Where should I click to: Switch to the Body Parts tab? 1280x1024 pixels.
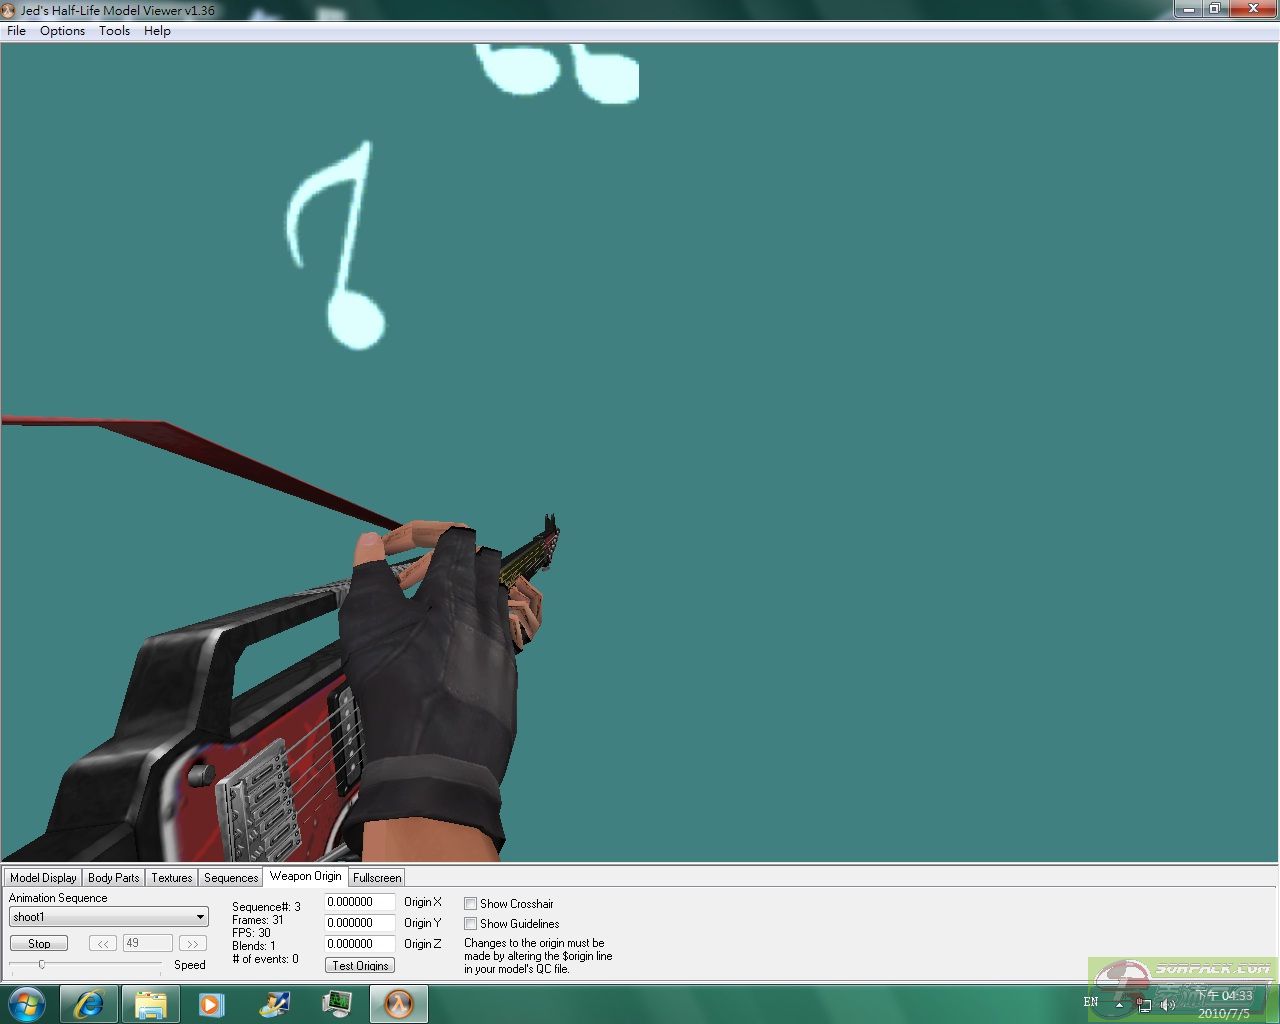tap(113, 878)
